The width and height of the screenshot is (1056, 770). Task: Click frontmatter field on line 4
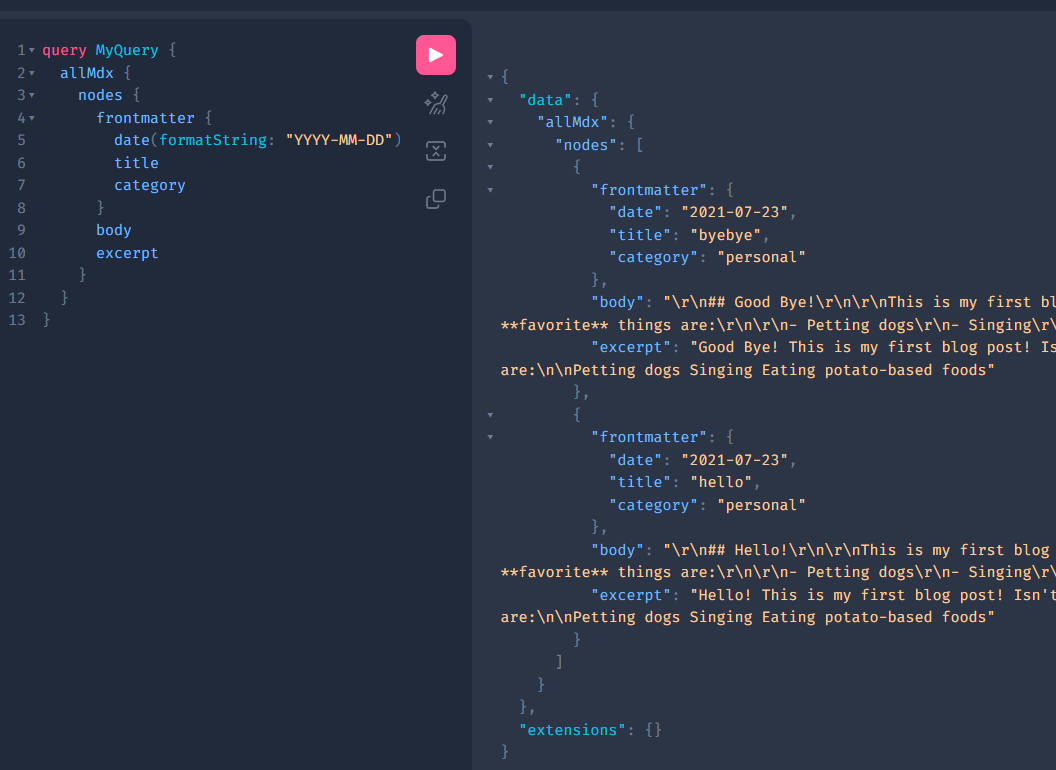(x=145, y=118)
